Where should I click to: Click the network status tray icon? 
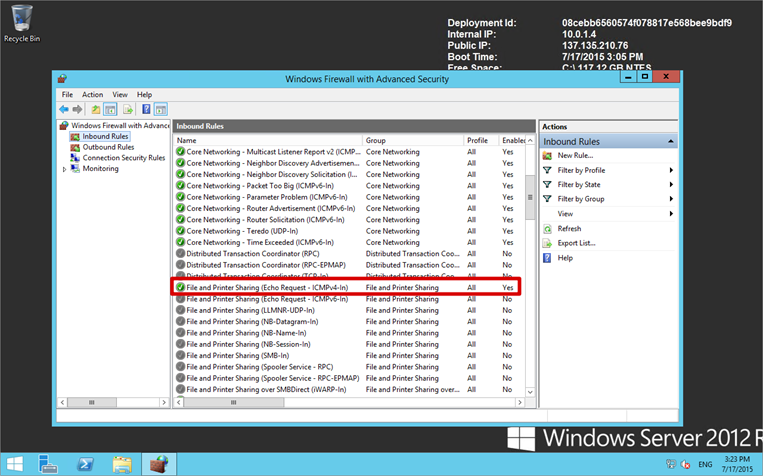(671, 464)
